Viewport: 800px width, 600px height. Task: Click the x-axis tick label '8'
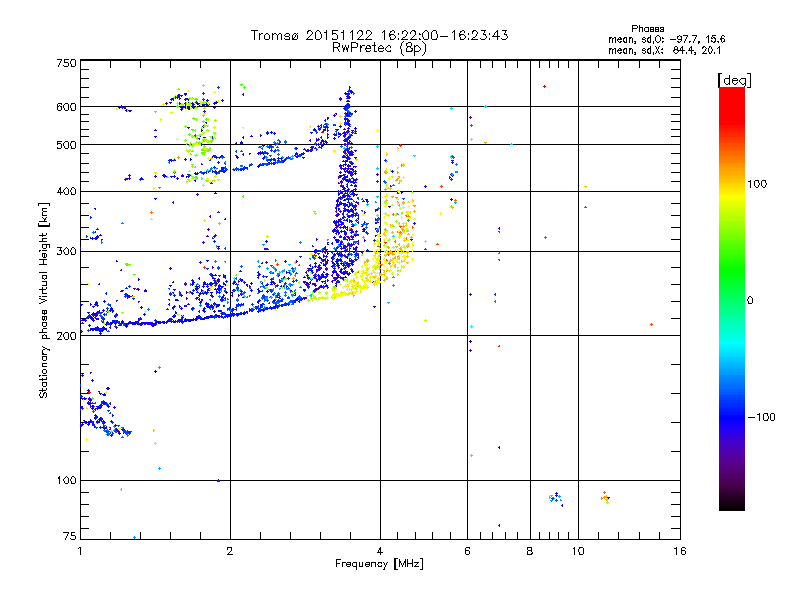click(x=530, y=551)
